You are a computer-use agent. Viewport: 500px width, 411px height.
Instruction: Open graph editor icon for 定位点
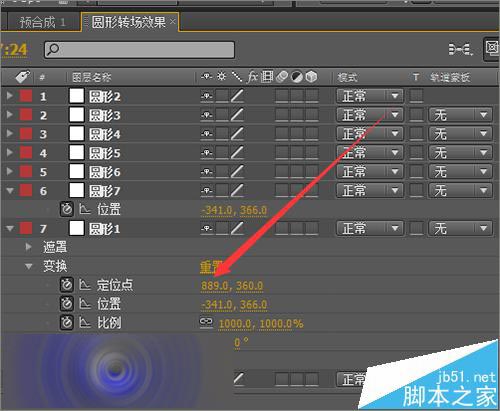point(85,285)
